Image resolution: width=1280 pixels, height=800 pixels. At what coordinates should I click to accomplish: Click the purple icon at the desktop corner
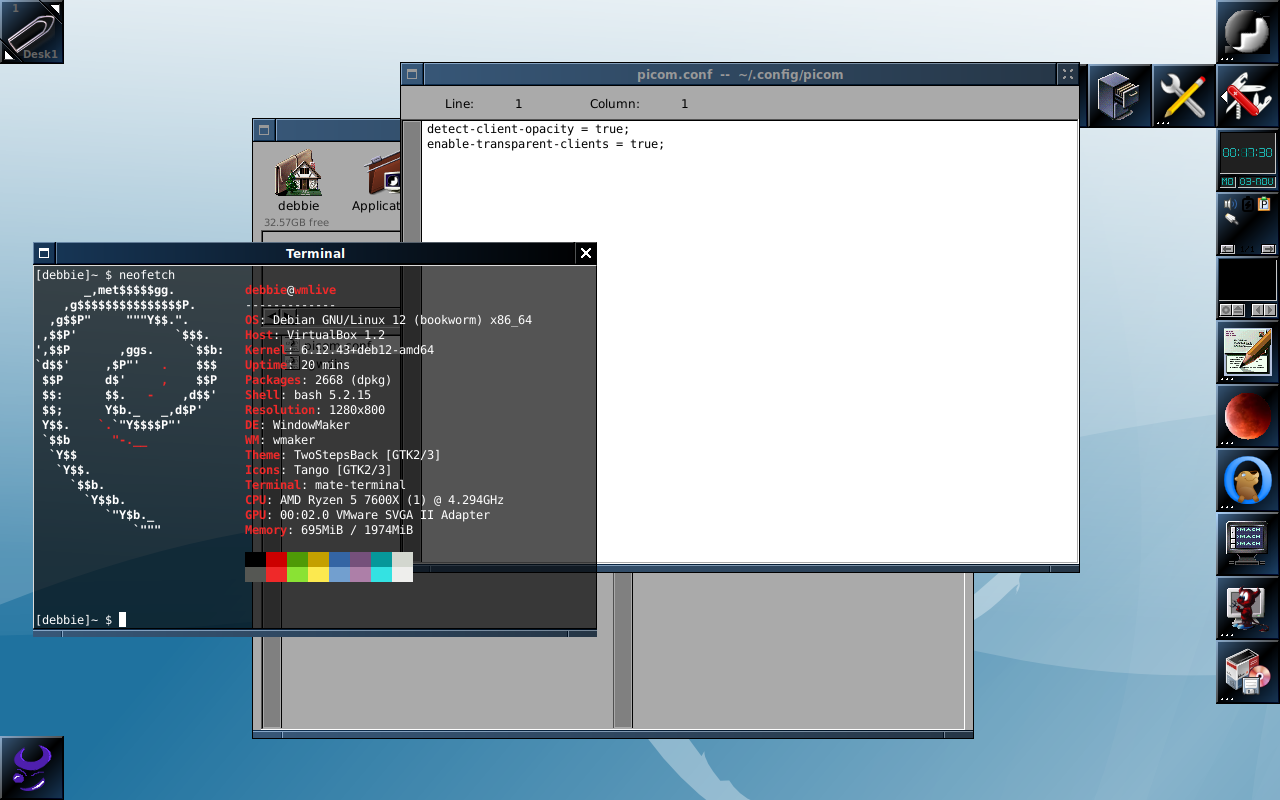tap(32, 768)
